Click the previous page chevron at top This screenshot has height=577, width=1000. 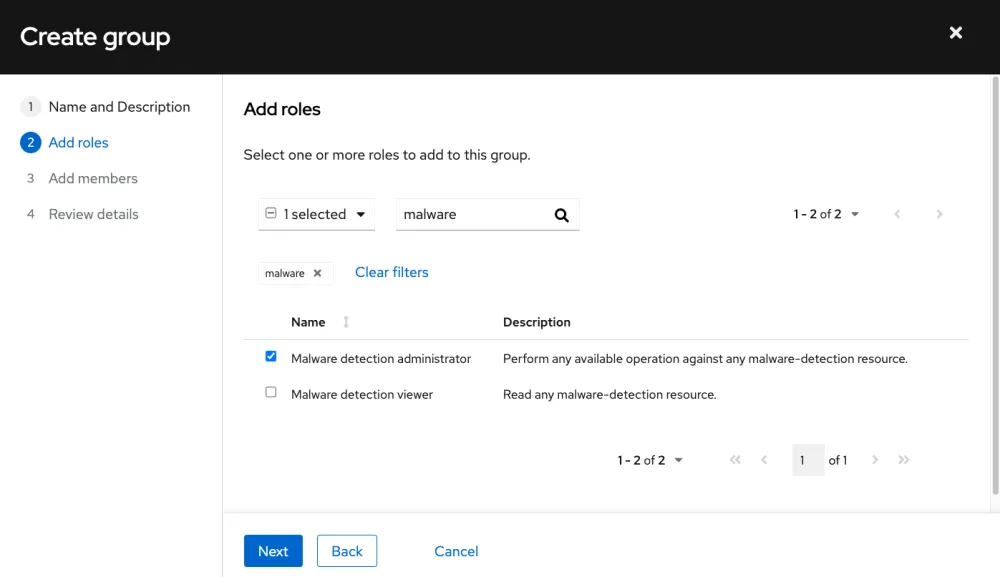click(897, 214)
